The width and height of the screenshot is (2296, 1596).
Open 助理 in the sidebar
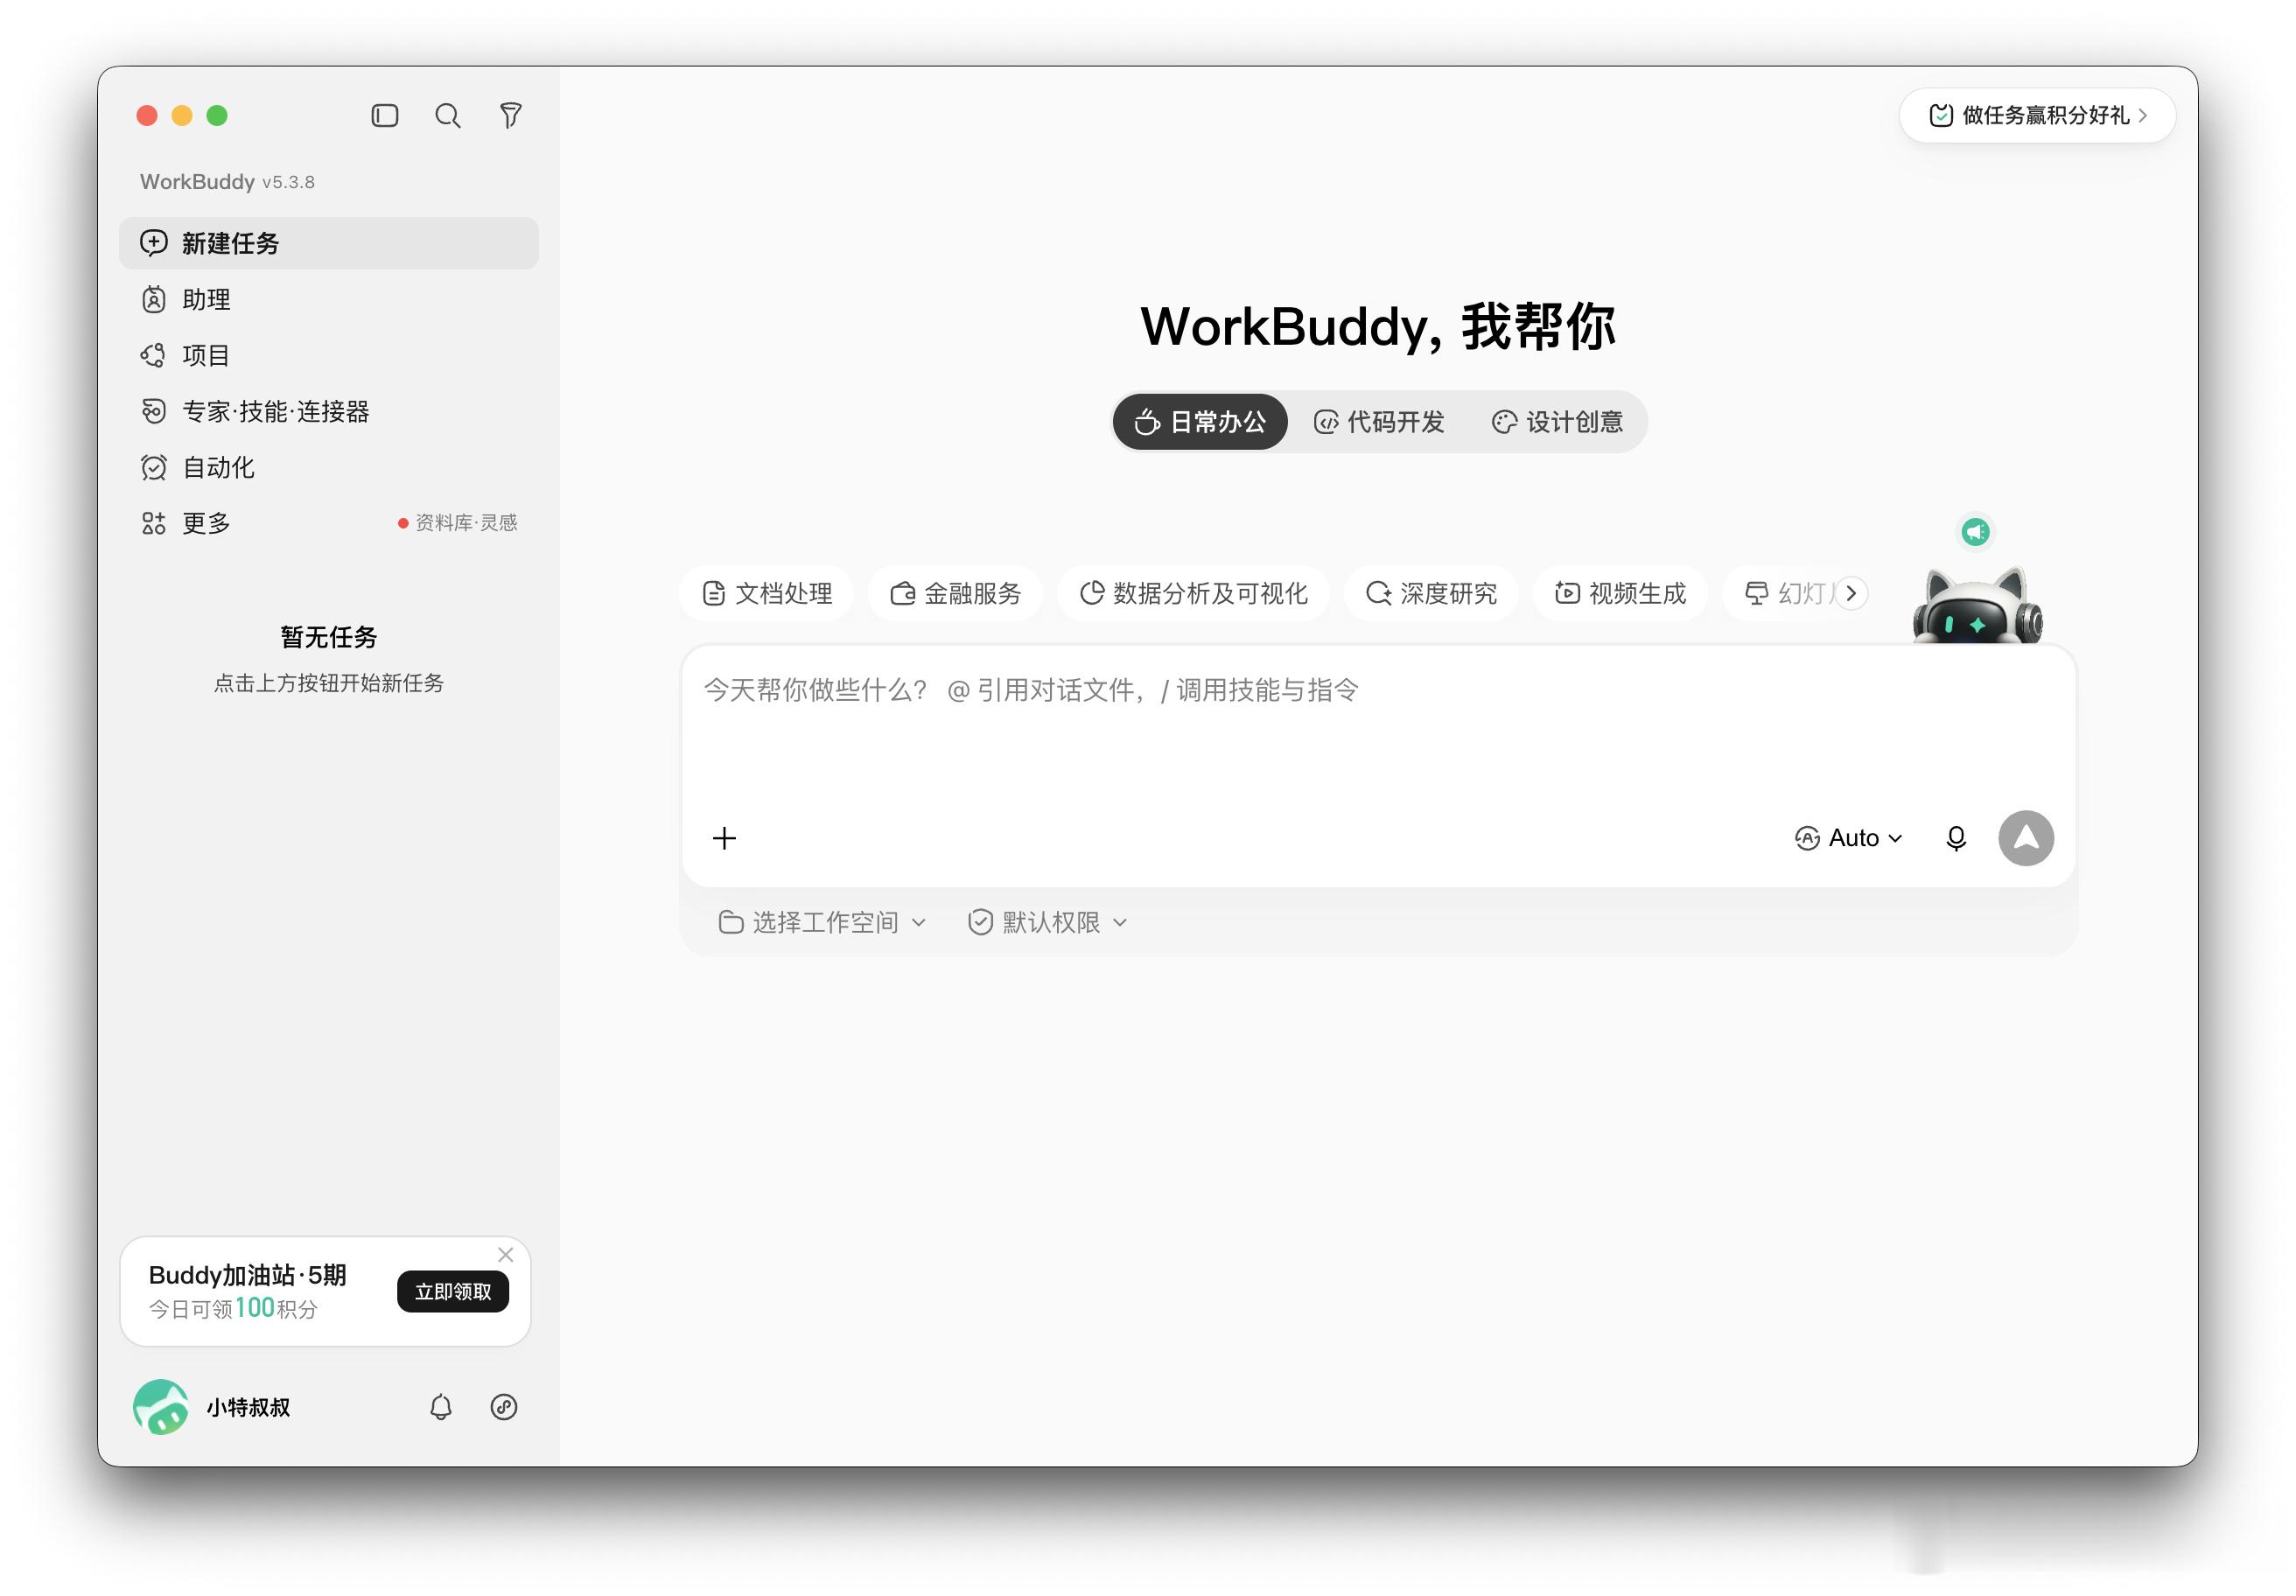point(329,299)
